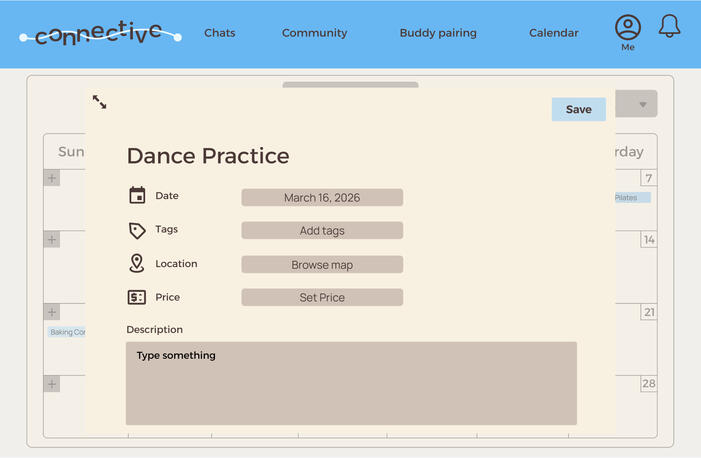Go to the Community section
The width and height of the screenshot is (701, 458).
314,33
